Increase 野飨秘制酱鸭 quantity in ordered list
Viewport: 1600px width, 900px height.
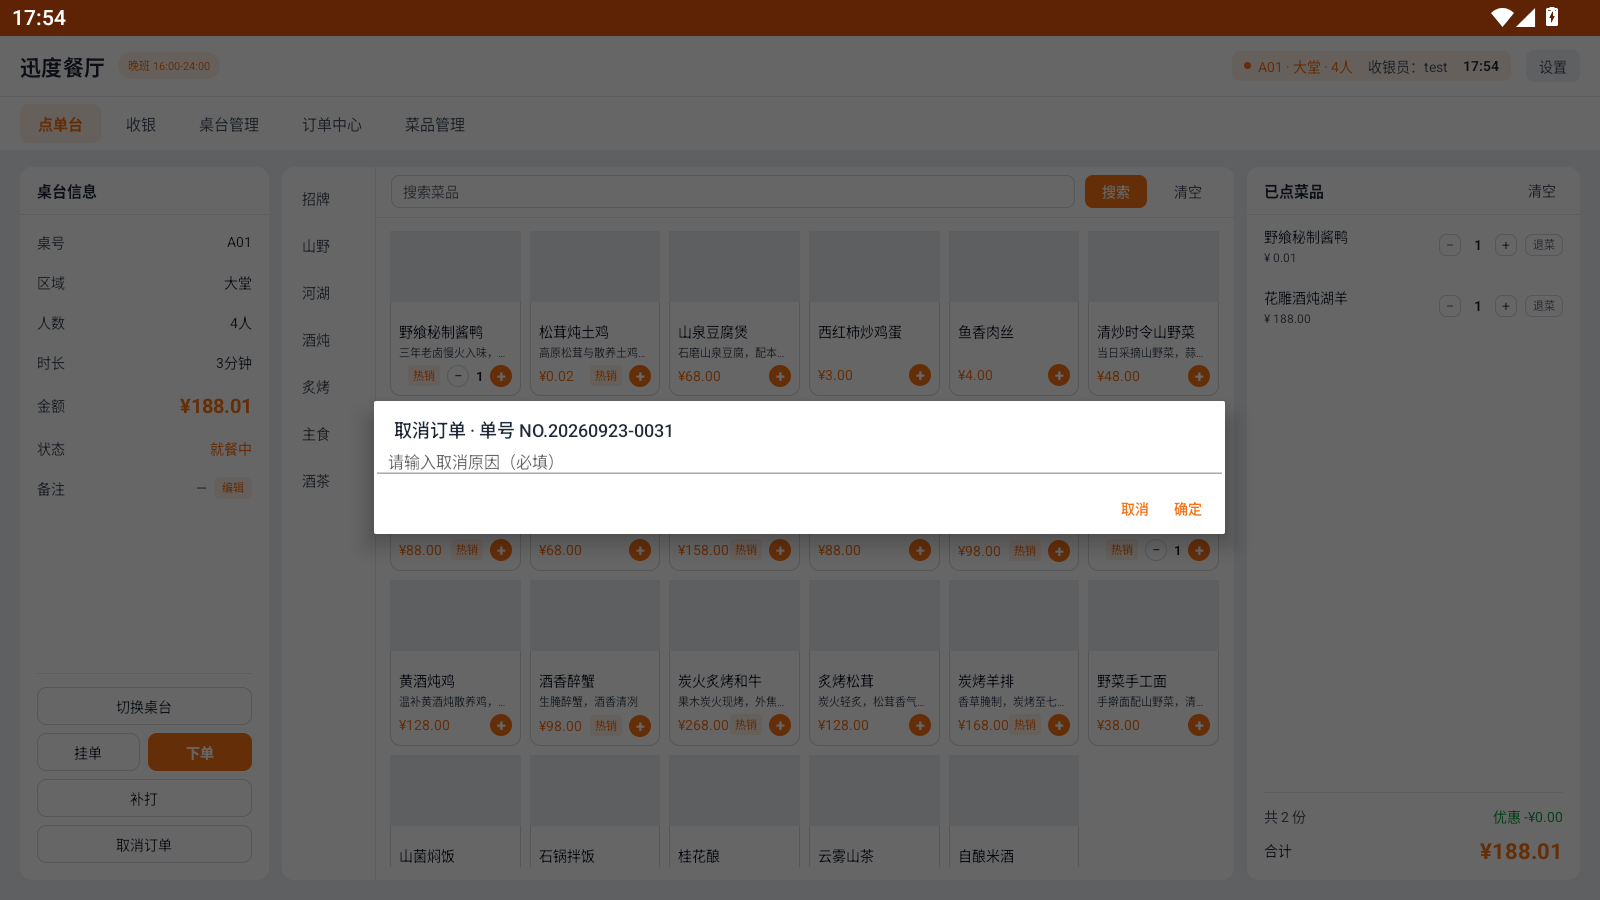click(x=1506, y=245)
